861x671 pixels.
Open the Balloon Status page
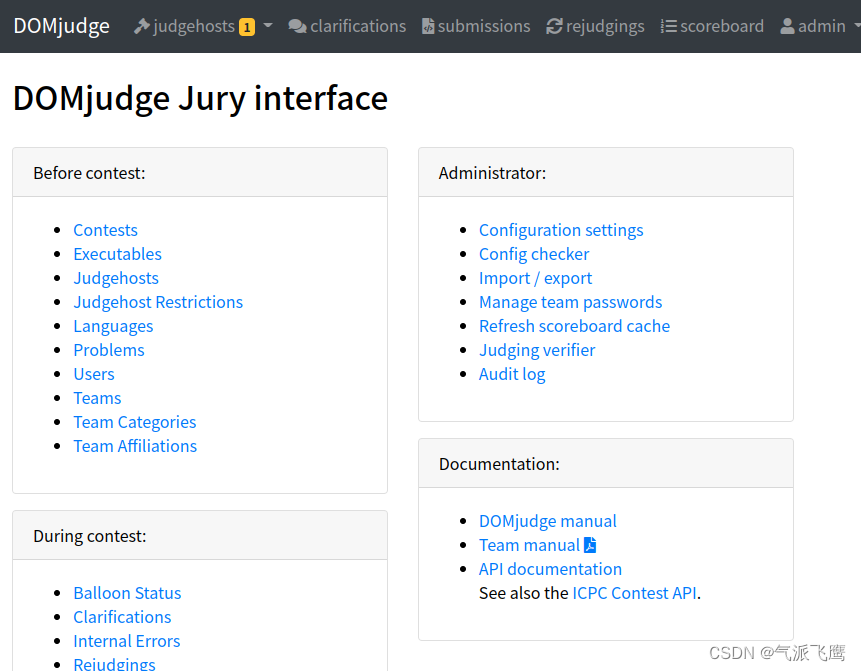click(127, 593)
